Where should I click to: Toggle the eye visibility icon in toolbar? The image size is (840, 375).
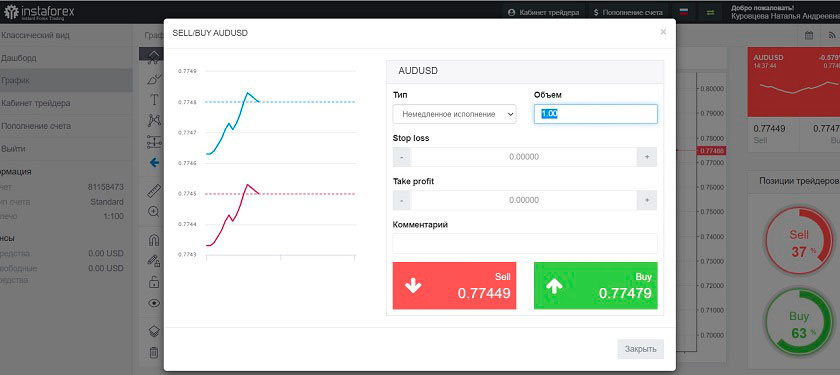coord(154,303)
